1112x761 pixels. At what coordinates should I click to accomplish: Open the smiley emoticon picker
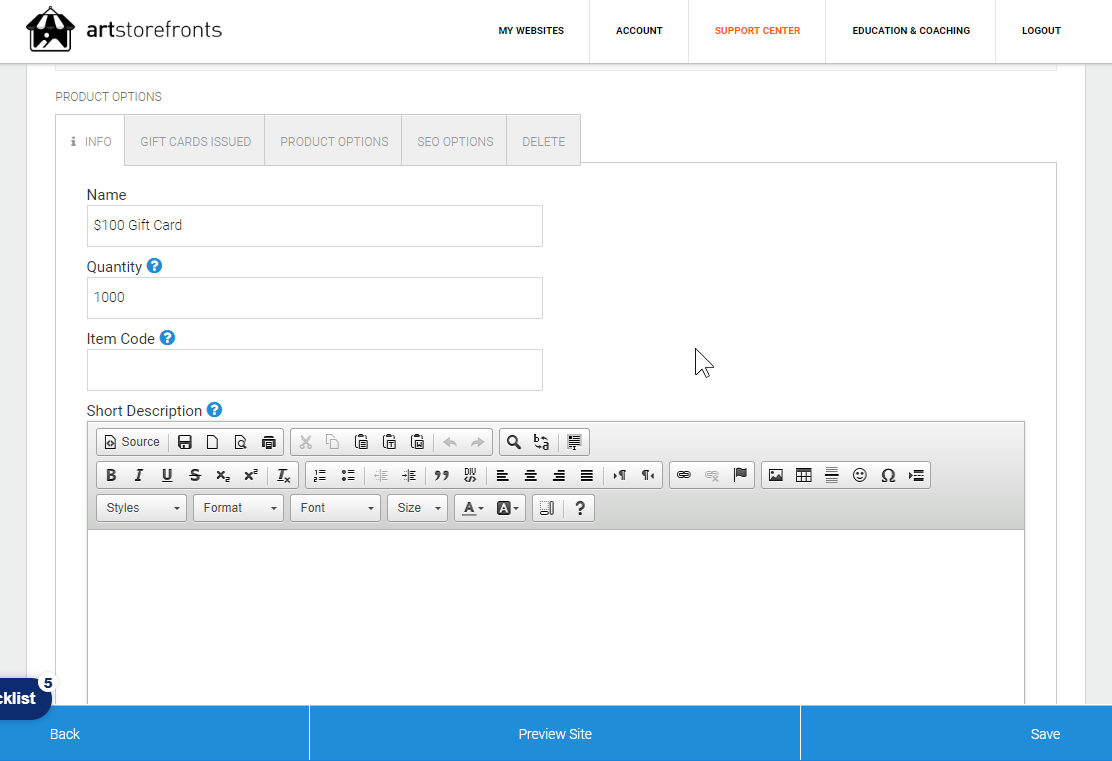point(859,475)
